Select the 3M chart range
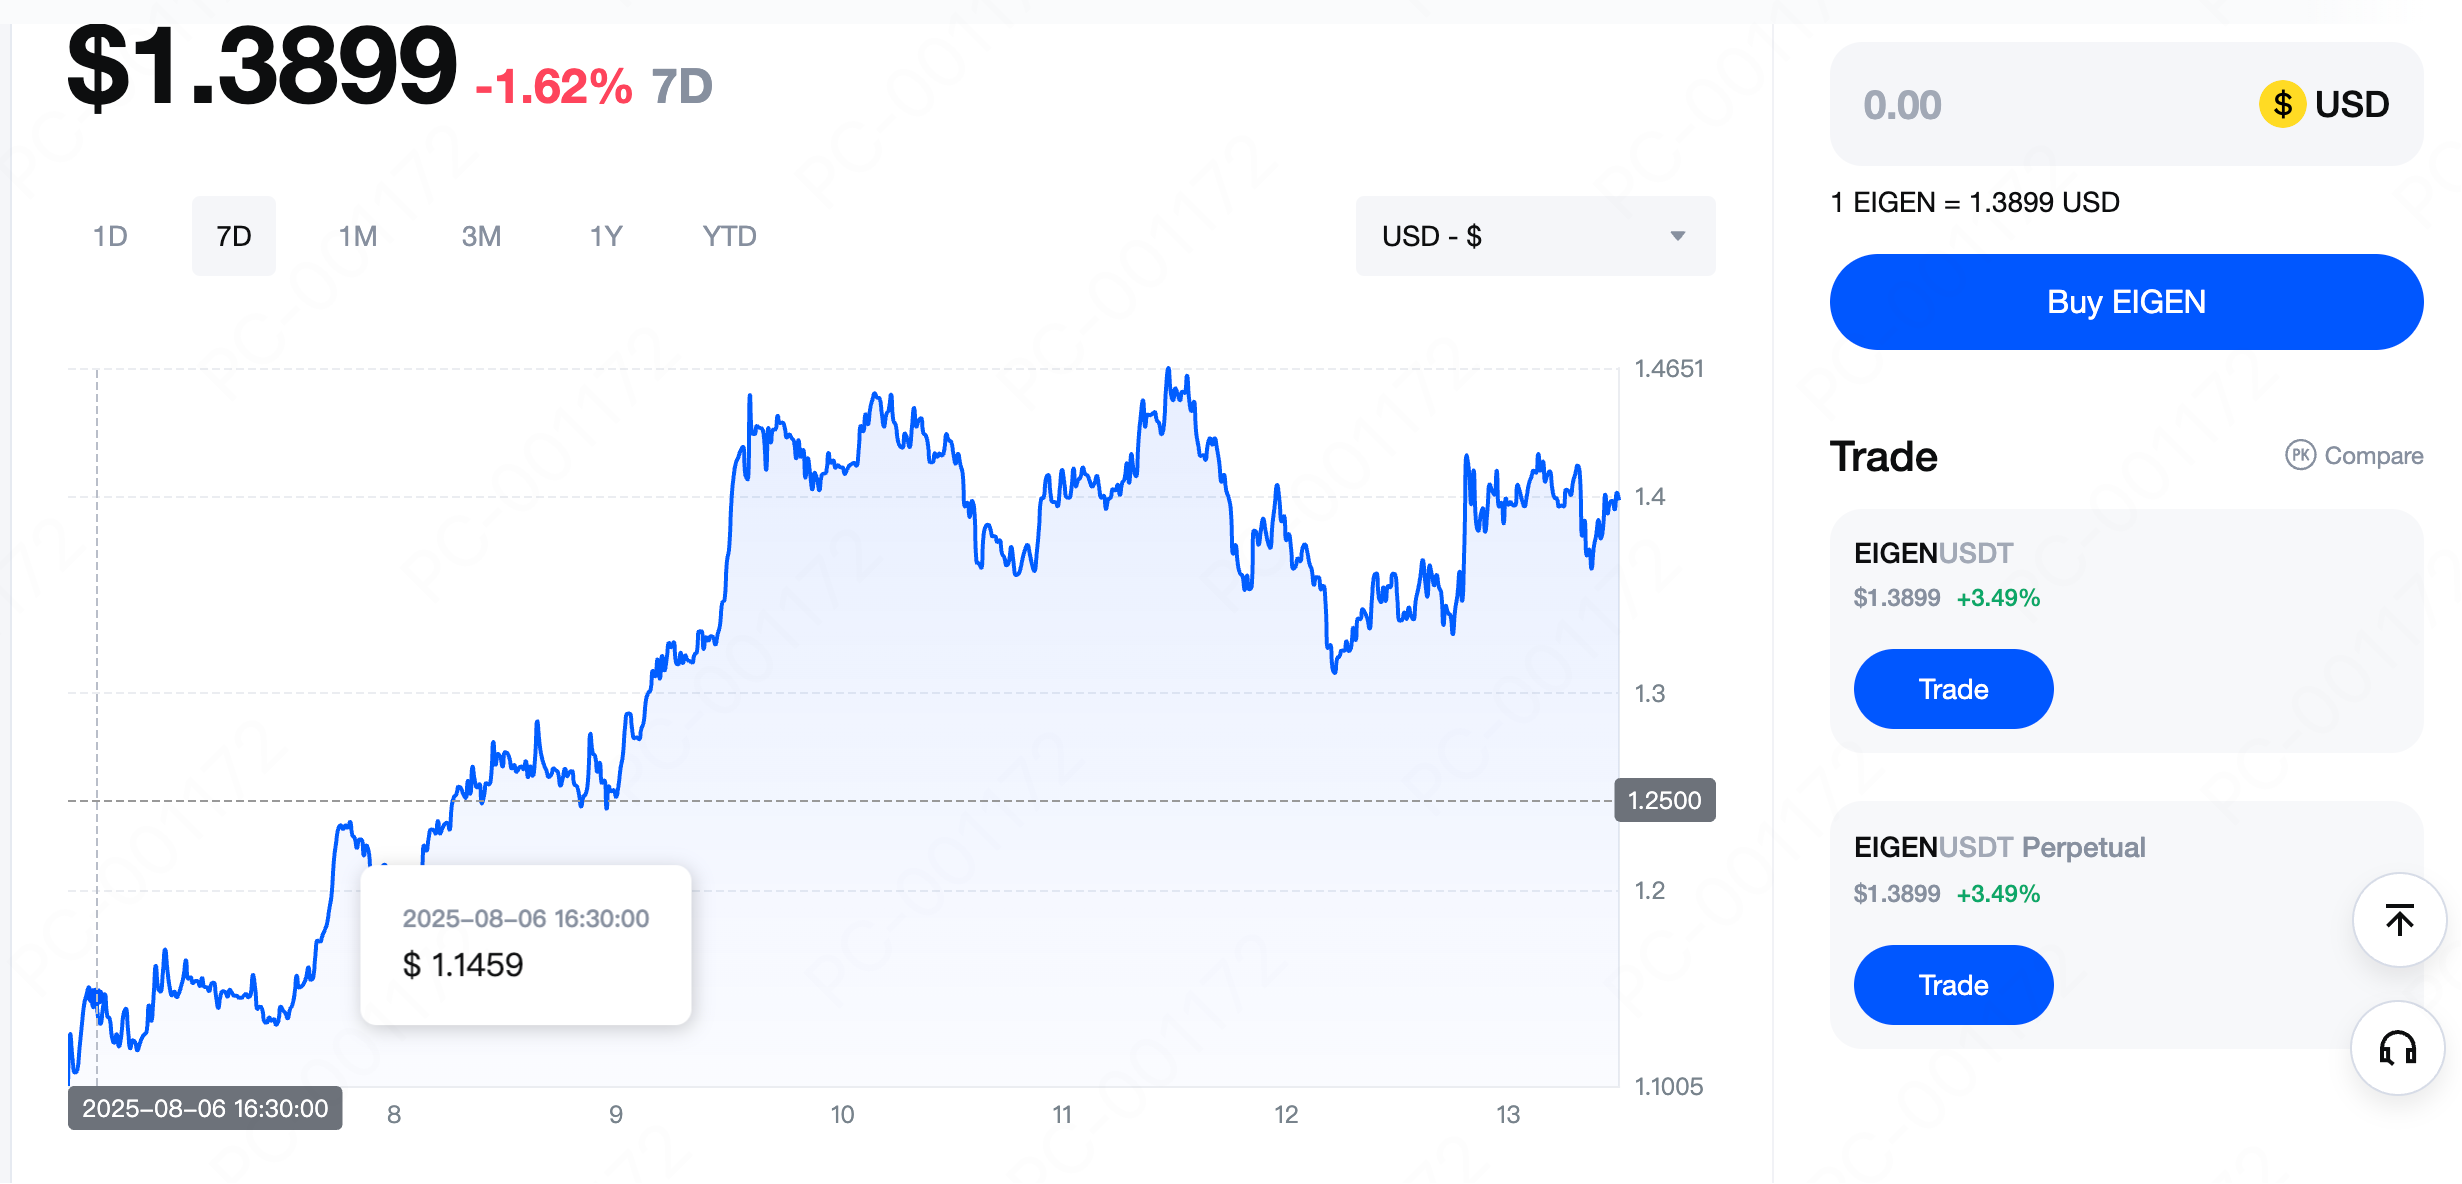The height and width of the screenshot is (1184, 2462). [481, 236]
